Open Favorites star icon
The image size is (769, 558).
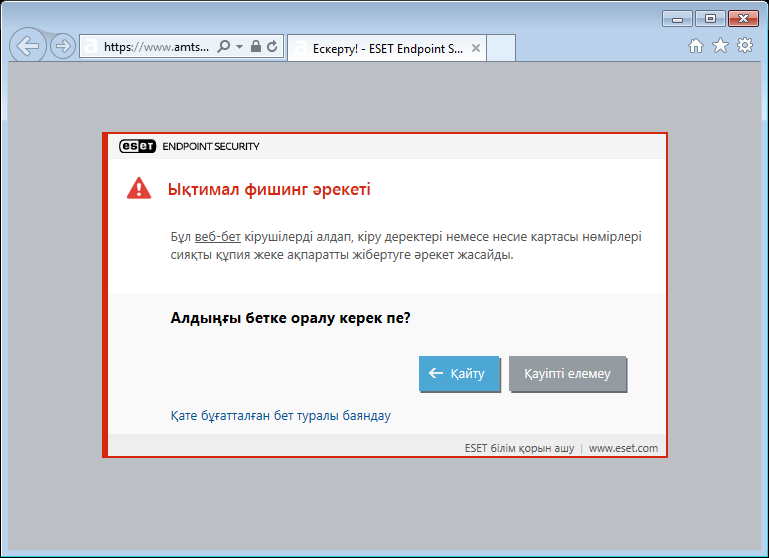[x=720, y=46]
